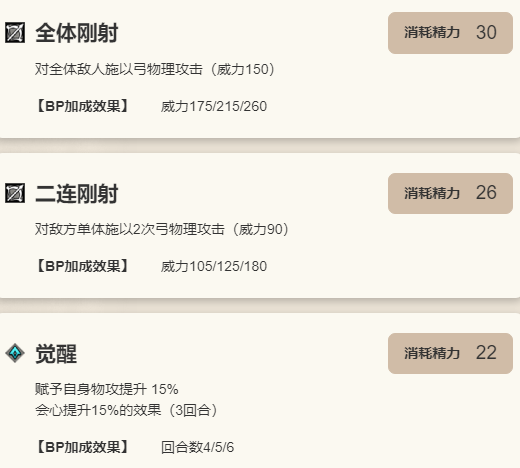Click 威力175/215/260 value text
The width and height of the screenshot is (520, 468).
[x=214, y=106]
